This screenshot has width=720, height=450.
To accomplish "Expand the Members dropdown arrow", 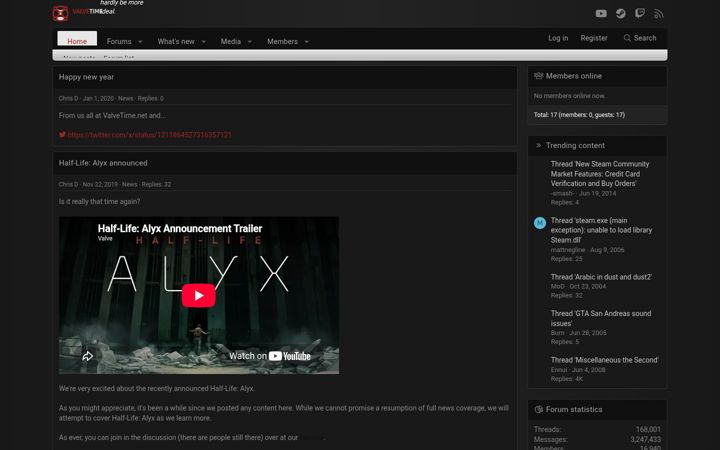I will [307, 42].
